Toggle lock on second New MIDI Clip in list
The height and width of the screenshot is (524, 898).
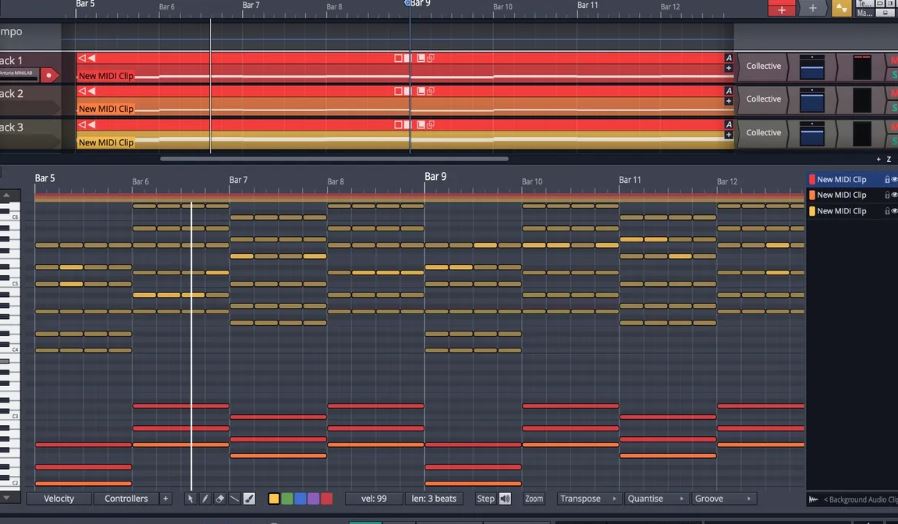(x=887, y=195)
